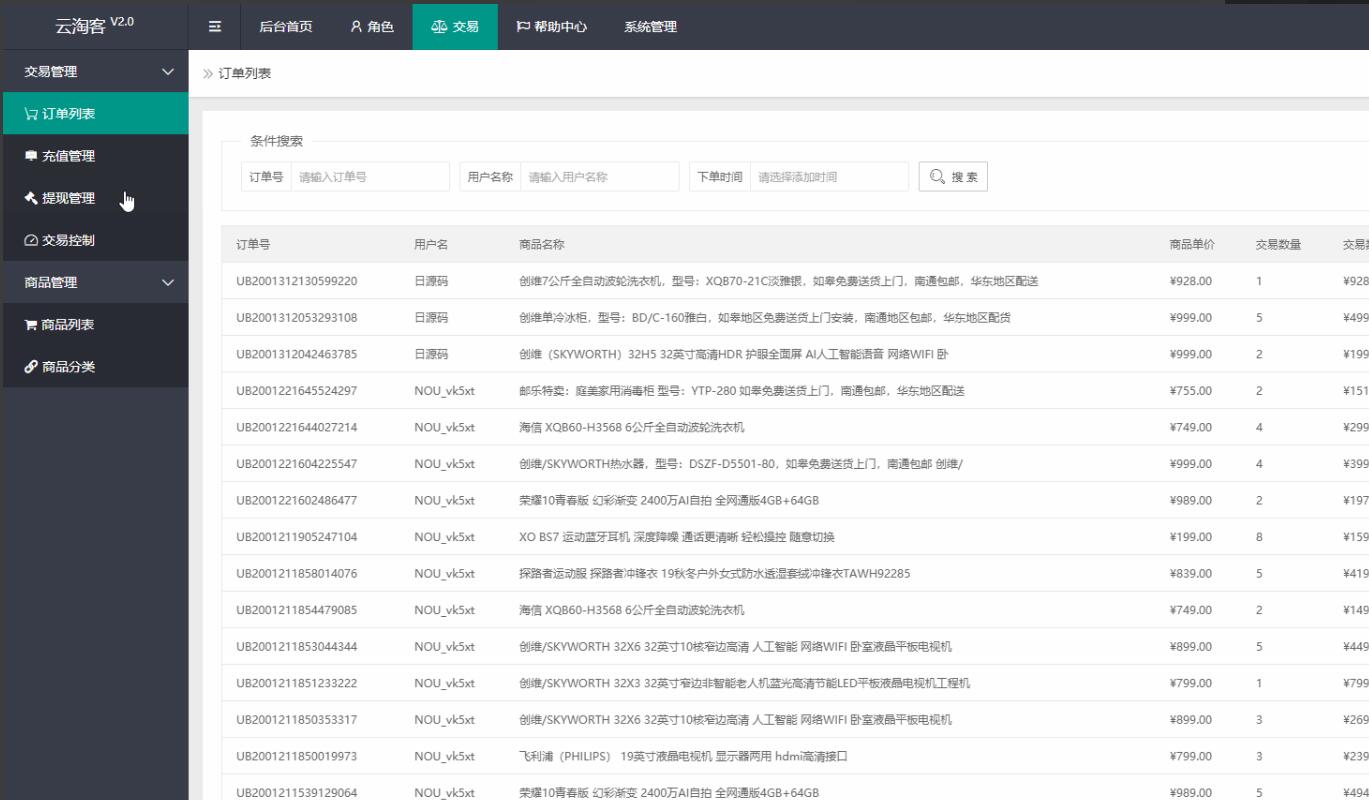Viewport: 1369px width, 800px height.
Task: Open the 下单时间 date picker field
Action: [x=828, y=177]
